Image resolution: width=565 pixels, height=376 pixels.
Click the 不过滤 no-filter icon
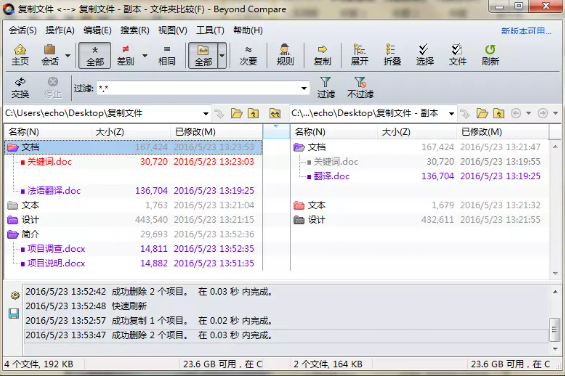click(x=360, y=88)
